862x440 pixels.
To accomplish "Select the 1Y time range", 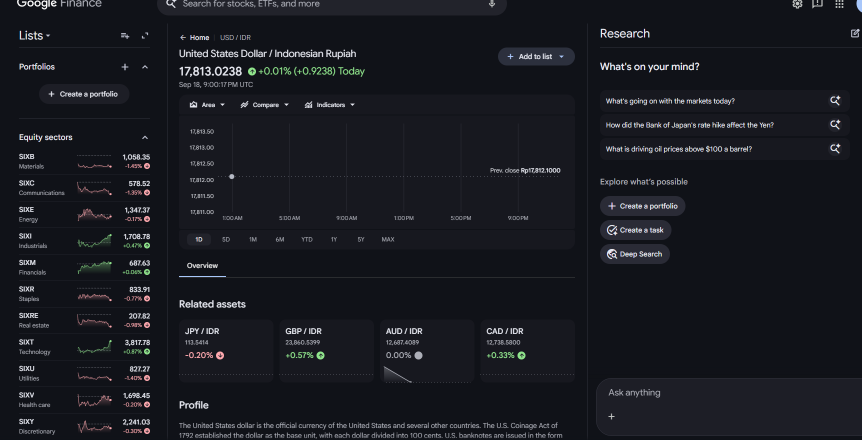I will (334, 239).
